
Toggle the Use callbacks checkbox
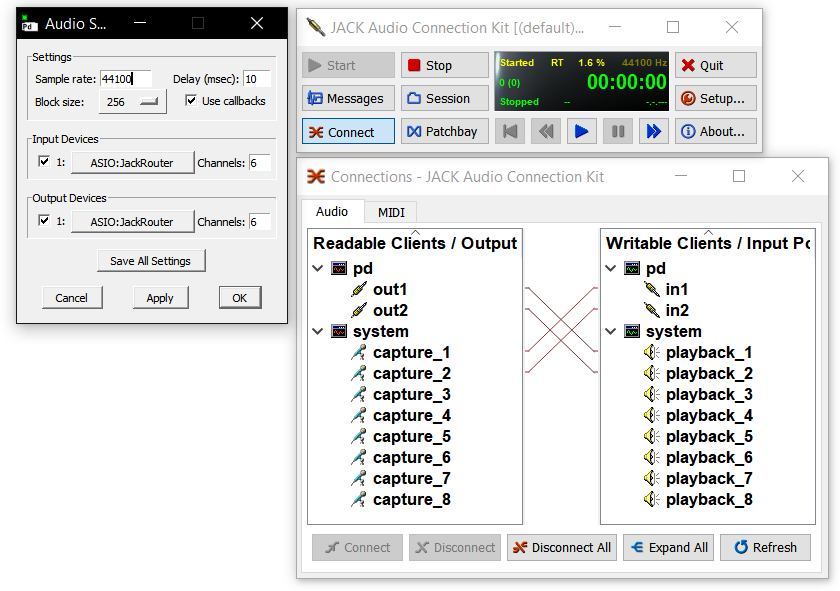tap(191, 100)
